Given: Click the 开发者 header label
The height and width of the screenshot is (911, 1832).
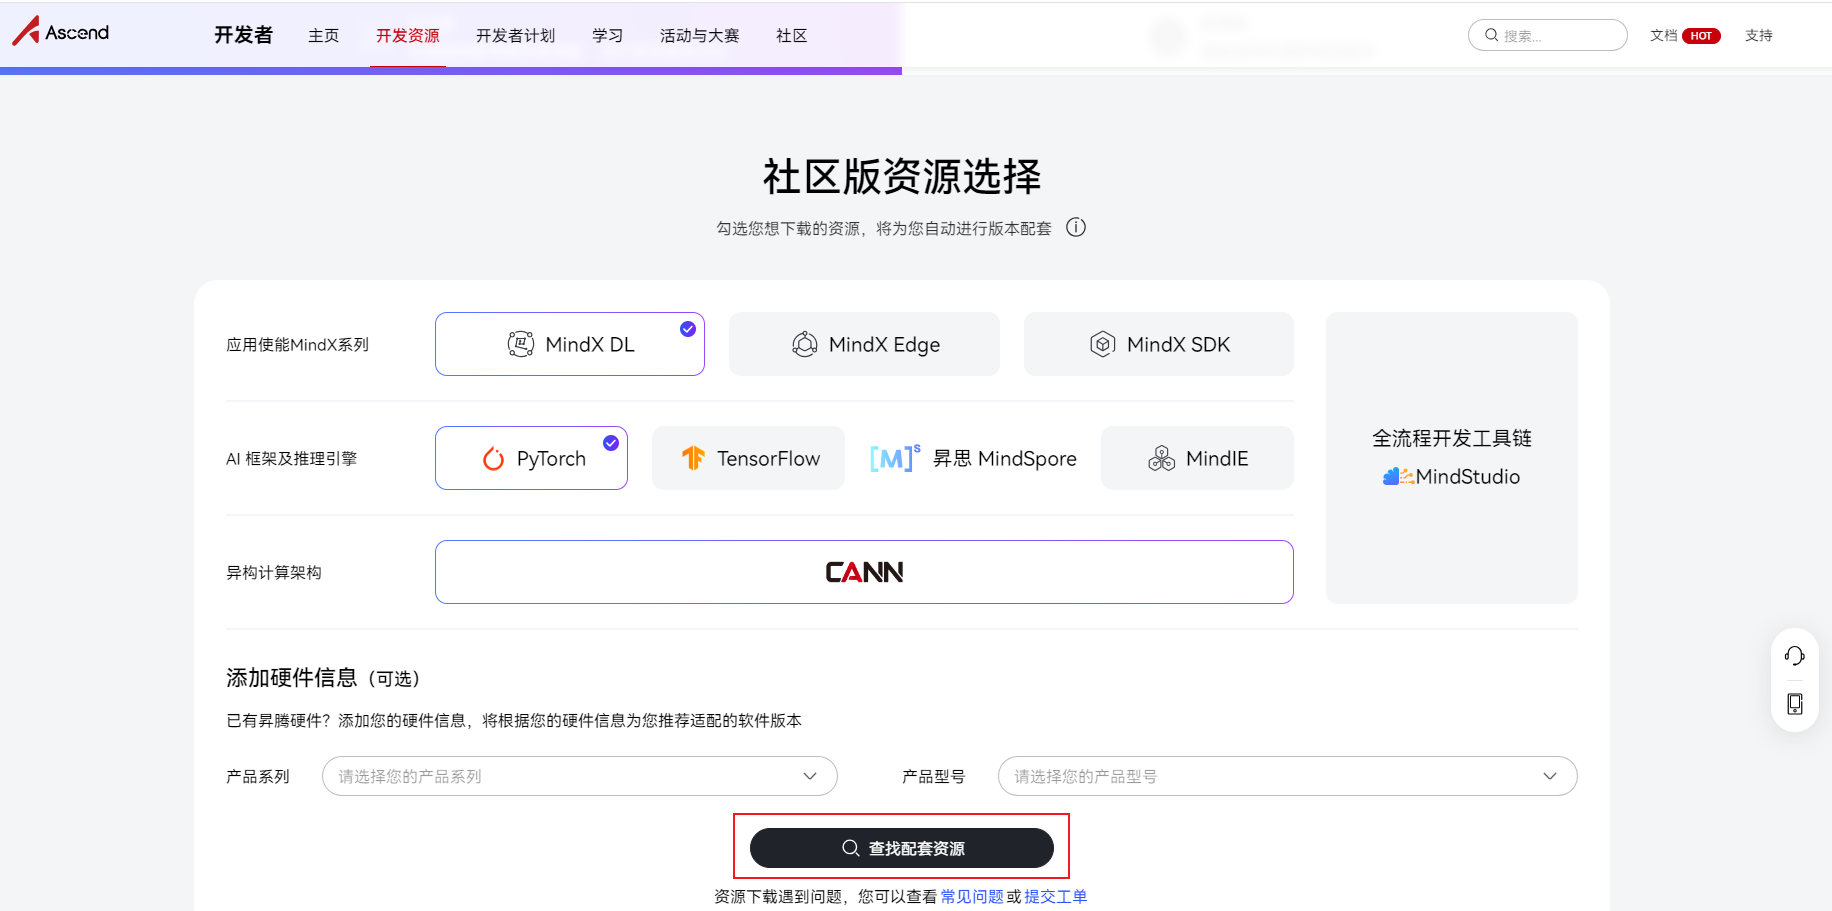Looking at the screenshot, I should [243, 35].
